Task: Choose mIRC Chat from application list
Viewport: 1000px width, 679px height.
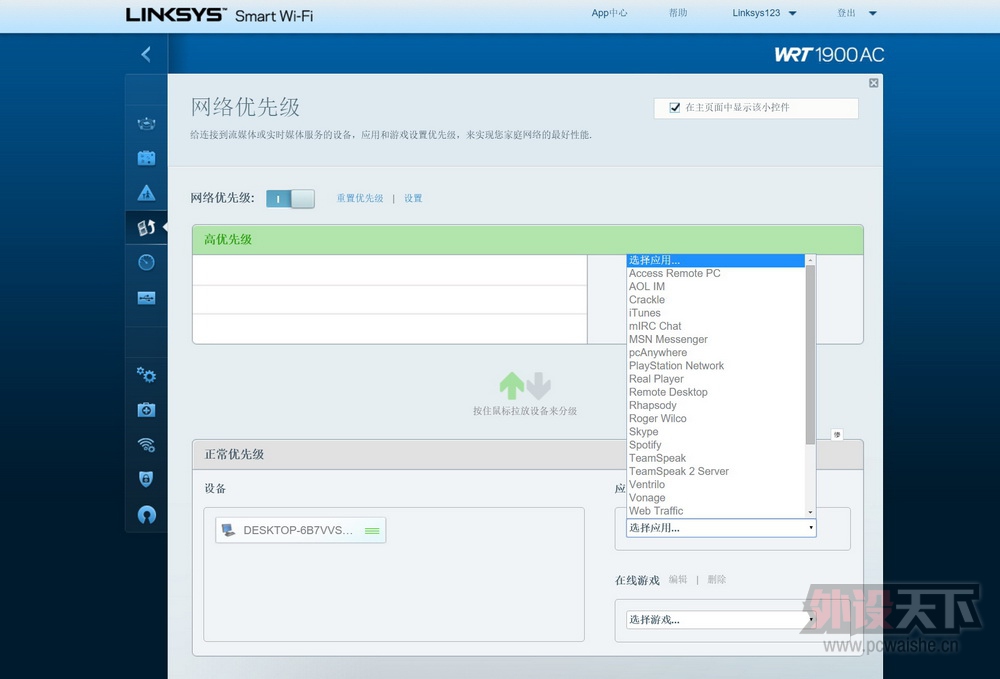Action: (716, 326)
